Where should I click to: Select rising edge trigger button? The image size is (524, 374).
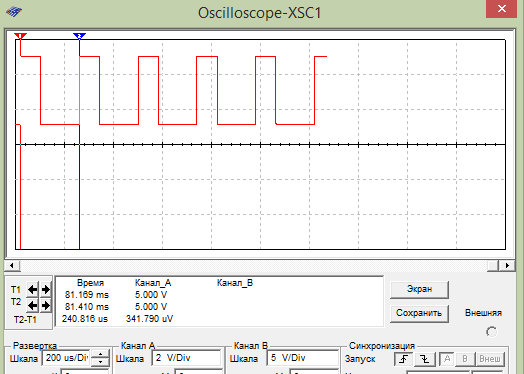403,359
